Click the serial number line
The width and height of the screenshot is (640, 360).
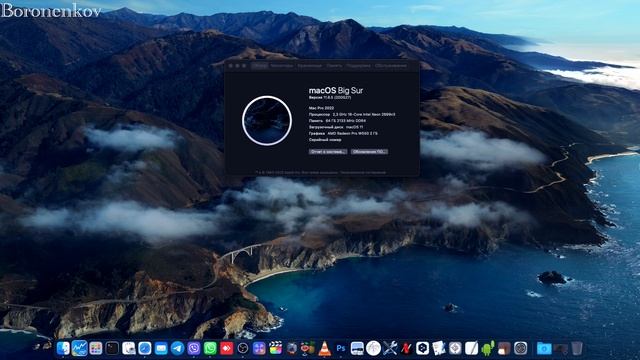[325, 140]
